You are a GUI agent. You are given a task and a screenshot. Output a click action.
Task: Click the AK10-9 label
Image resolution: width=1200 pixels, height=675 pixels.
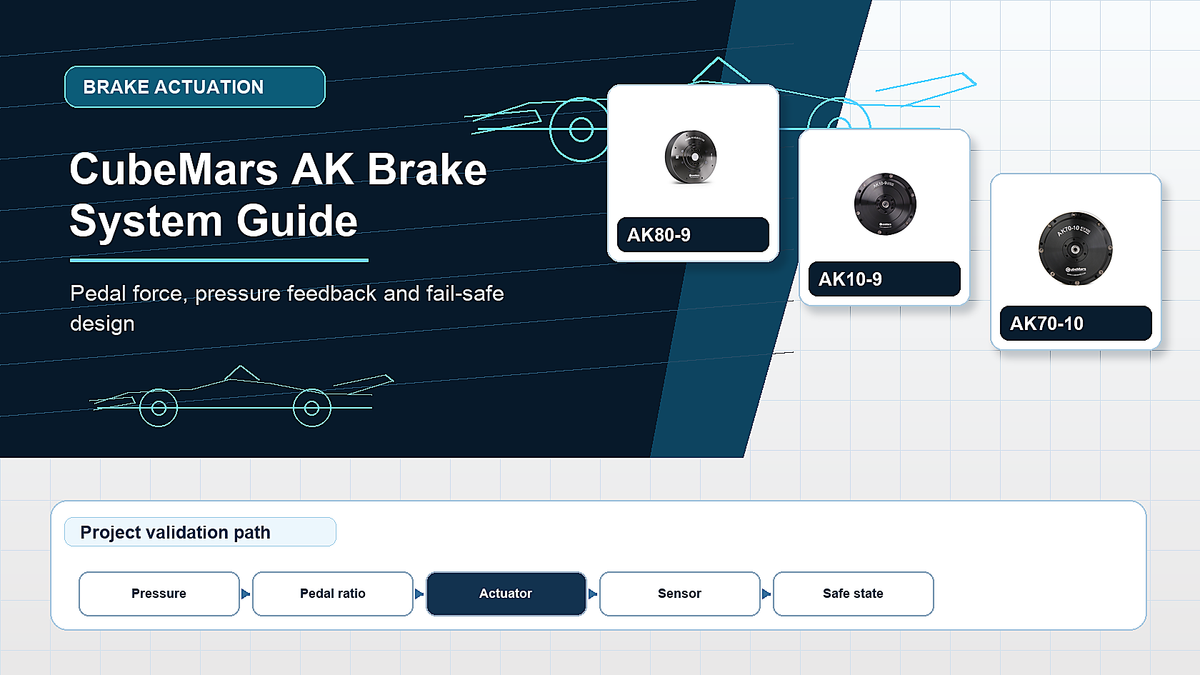tap(884, 279)
